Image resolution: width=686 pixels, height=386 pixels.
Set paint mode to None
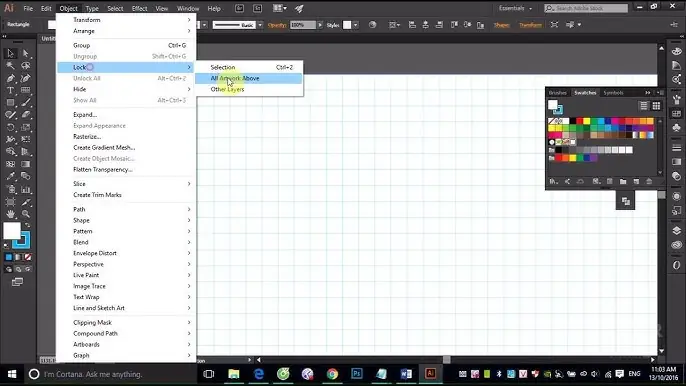[x=28, y=257]
